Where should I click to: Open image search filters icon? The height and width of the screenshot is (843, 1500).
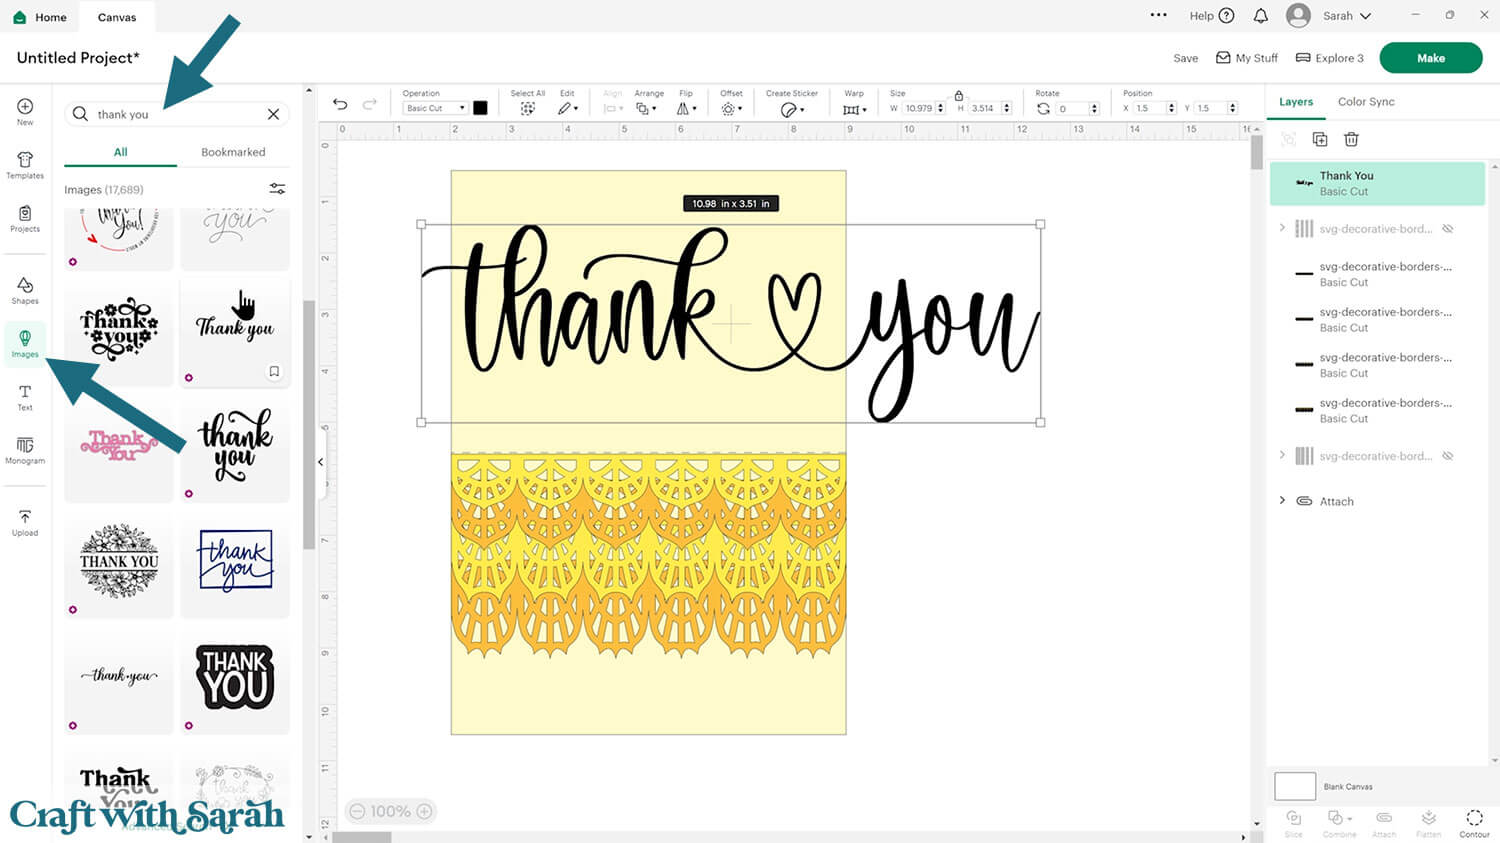[x=278, y=189]
